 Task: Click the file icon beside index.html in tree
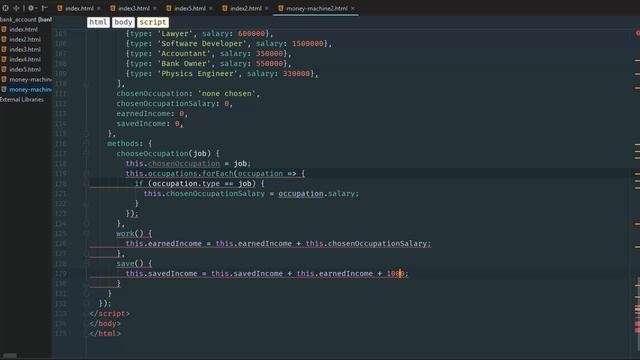4,29
